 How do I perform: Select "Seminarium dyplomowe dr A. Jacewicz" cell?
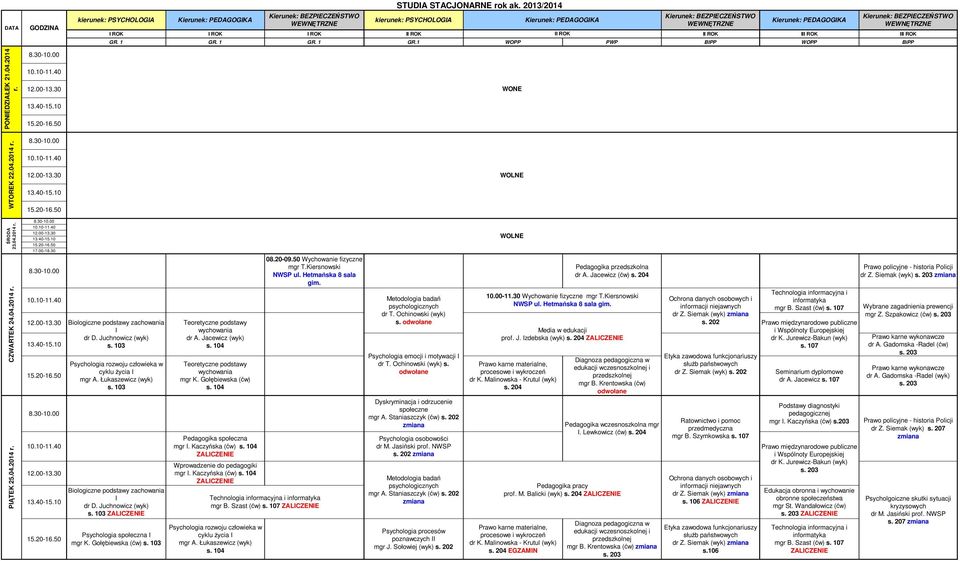click(809, 375)
